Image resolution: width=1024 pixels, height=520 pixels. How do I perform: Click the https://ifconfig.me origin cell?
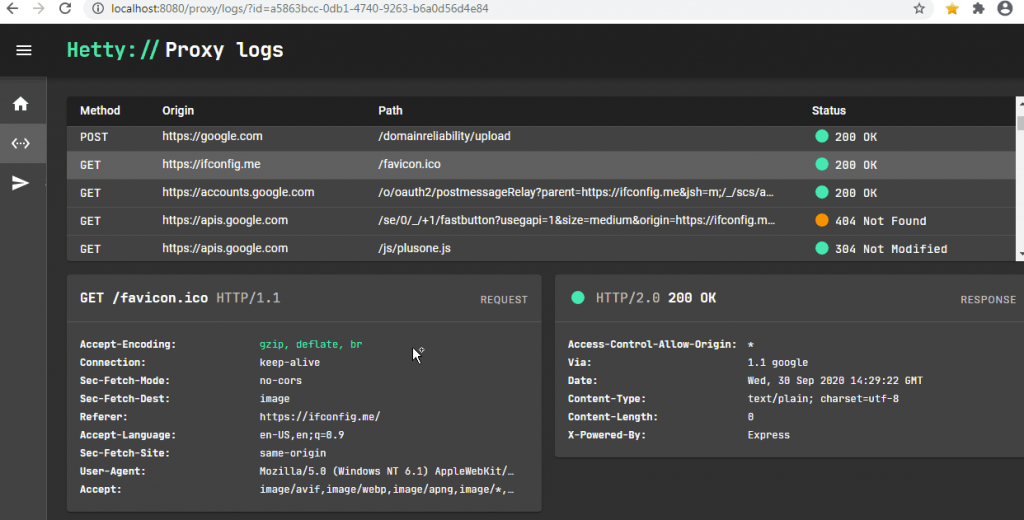(x=211, y=165)
